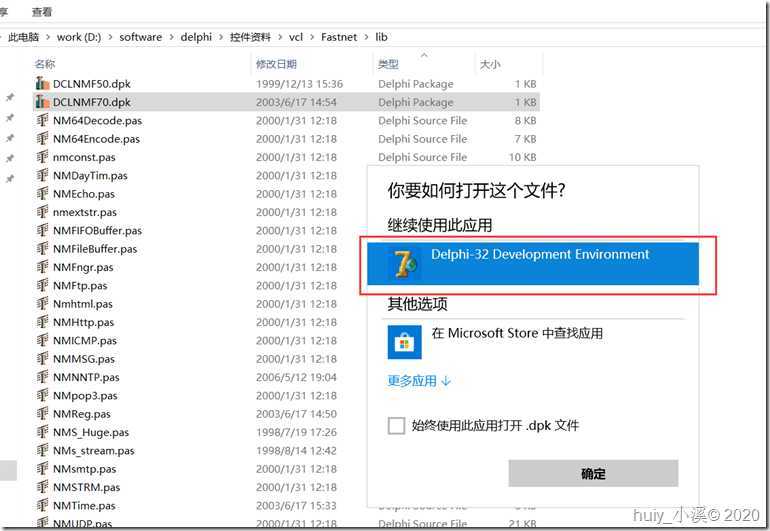Click the nmextstr.pas file icon
This screenshot has width=770, height=531.
tap(43, 212)
